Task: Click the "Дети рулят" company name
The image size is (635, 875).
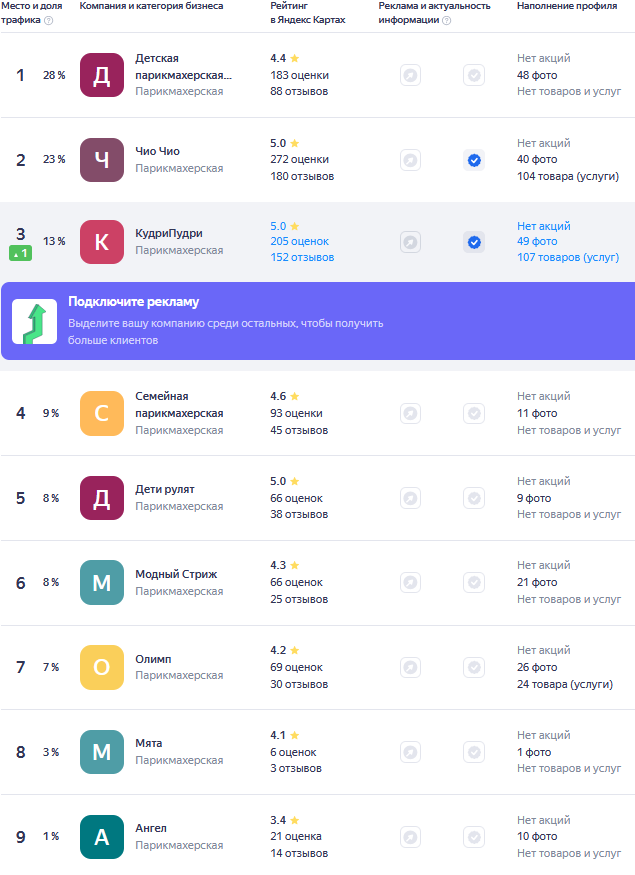Action: pos(165,489)
